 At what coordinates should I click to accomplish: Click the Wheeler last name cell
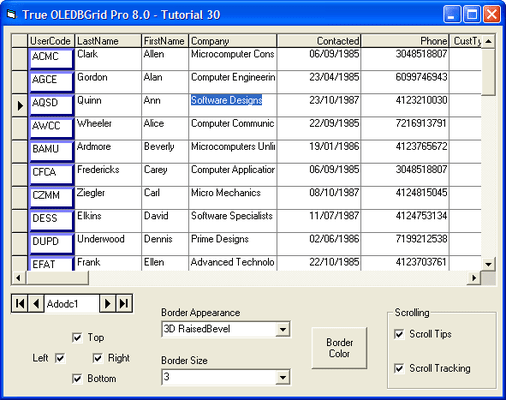[x=108, y=128]
